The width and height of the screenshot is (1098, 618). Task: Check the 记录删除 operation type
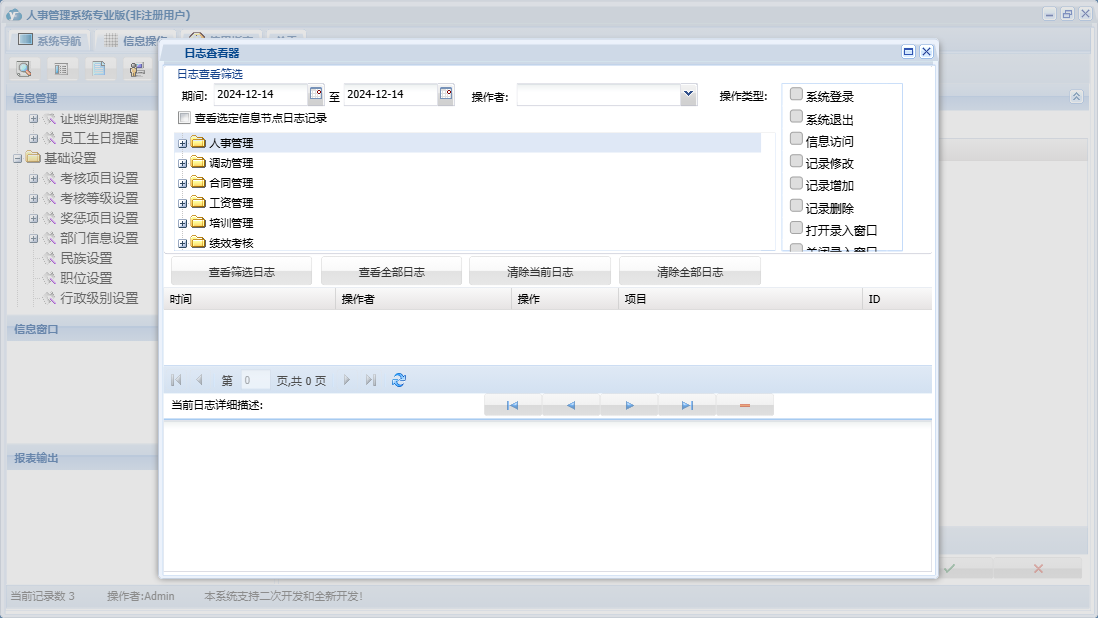[796, 206]
